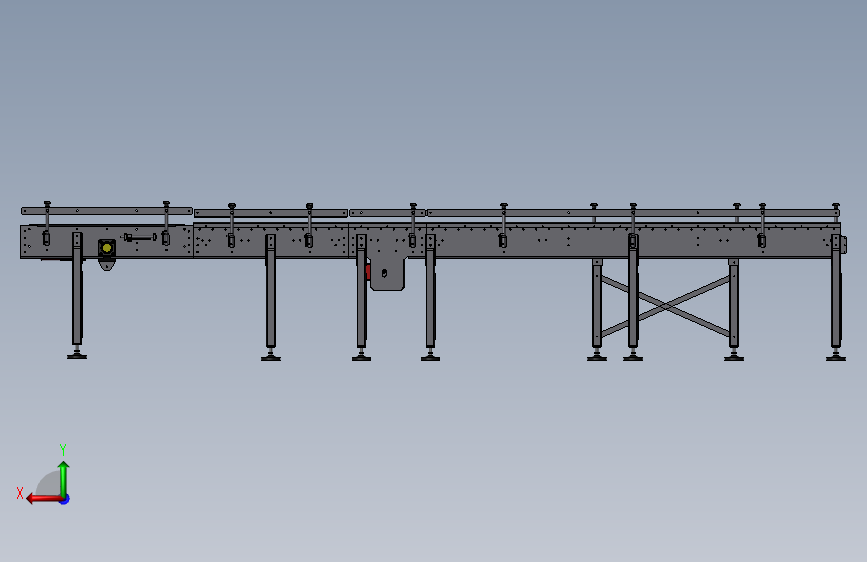Select the yellow motor on the conveyor's left end

[x=107, y=248]
